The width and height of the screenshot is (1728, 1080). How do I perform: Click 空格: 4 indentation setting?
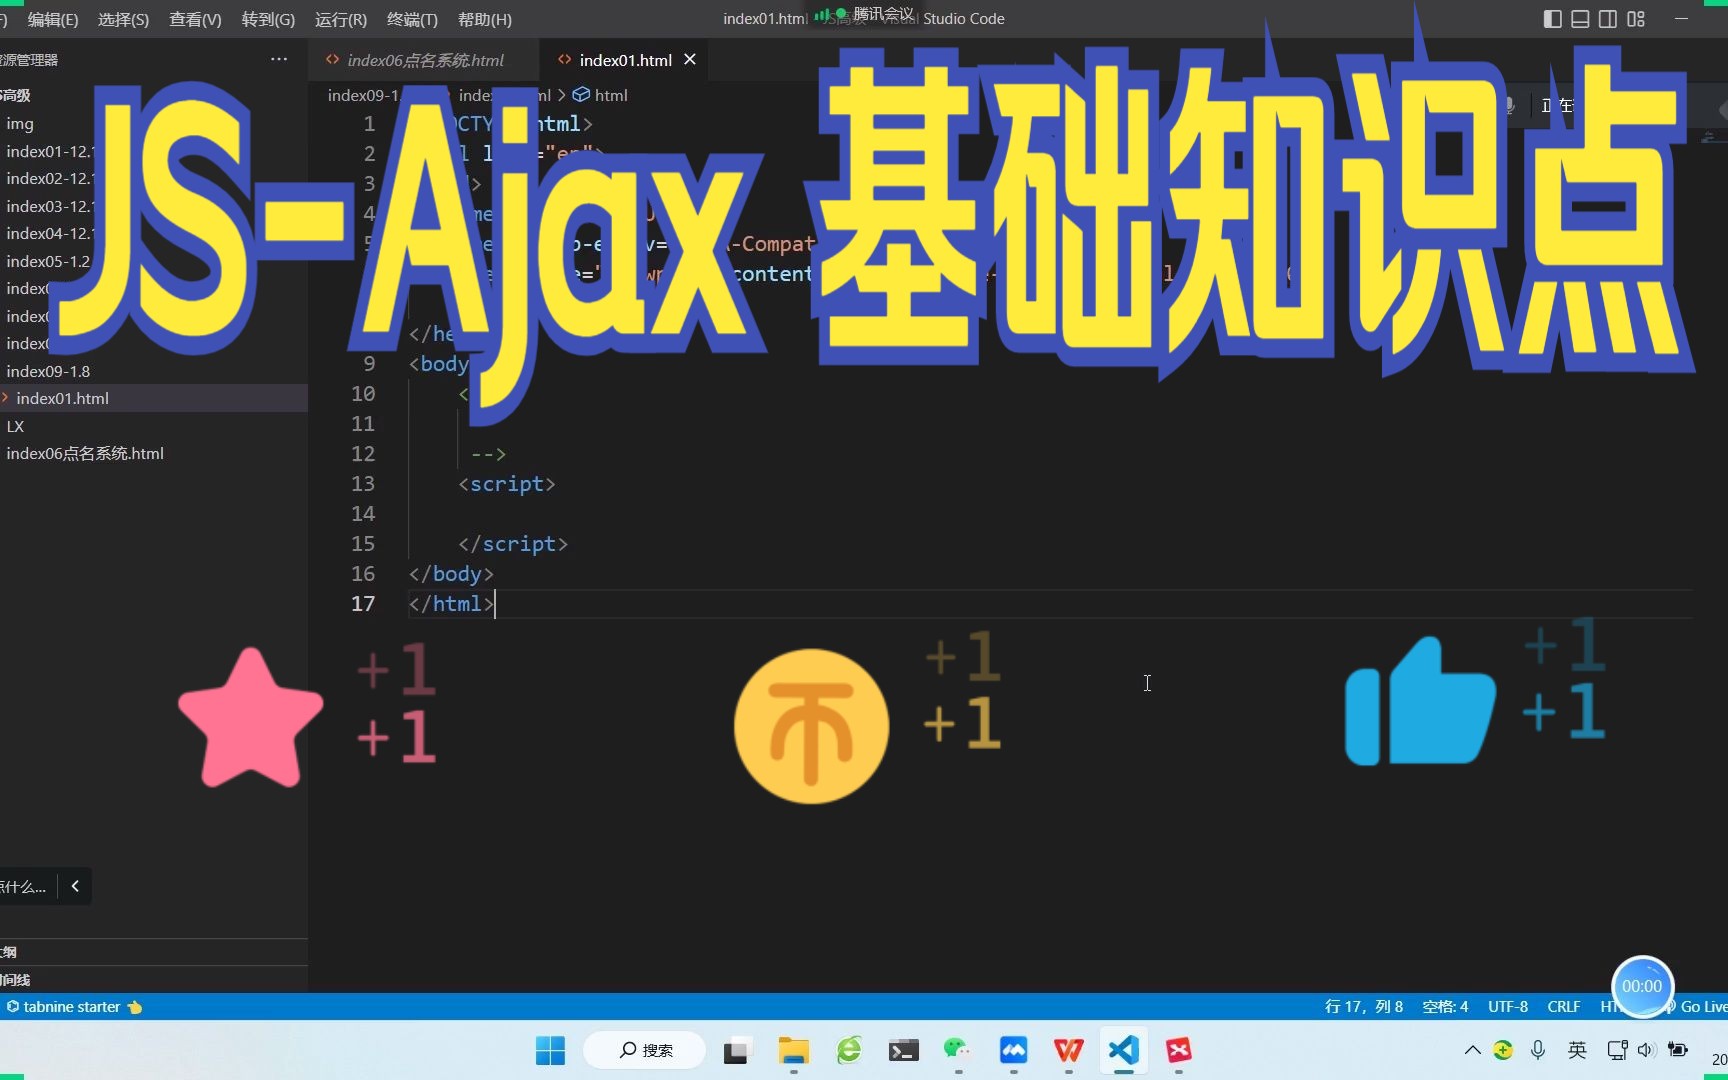click(1444, 1007)
